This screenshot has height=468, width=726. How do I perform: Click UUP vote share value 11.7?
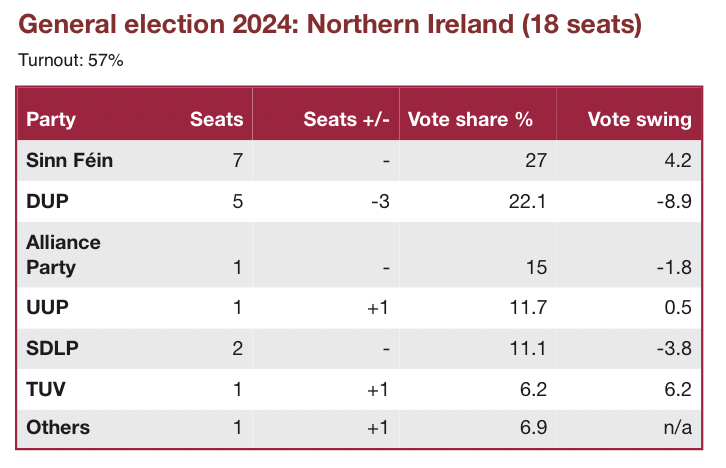point(528,308)
